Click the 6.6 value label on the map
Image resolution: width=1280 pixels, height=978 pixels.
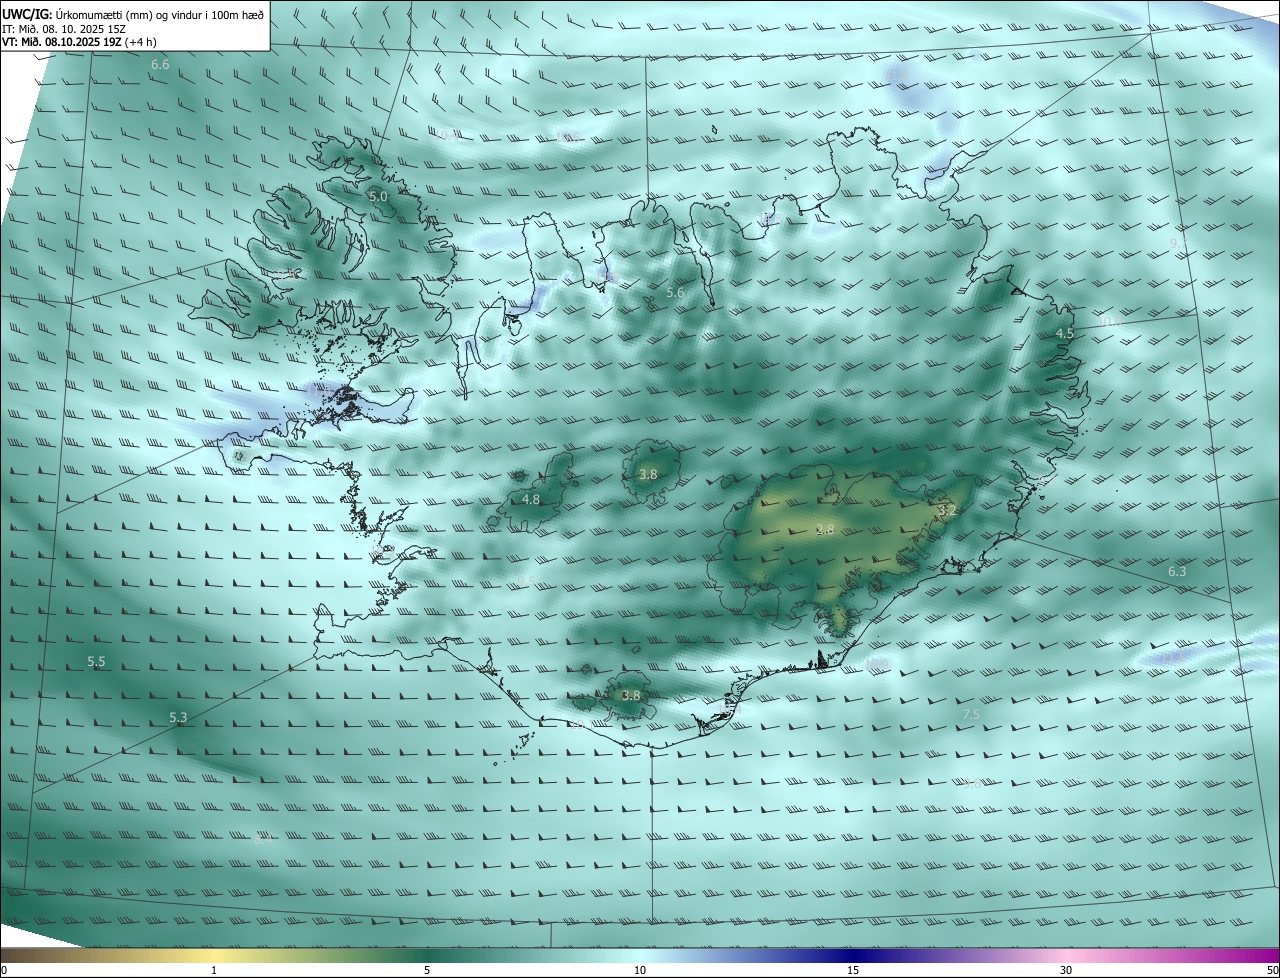(x=160, y=65)
